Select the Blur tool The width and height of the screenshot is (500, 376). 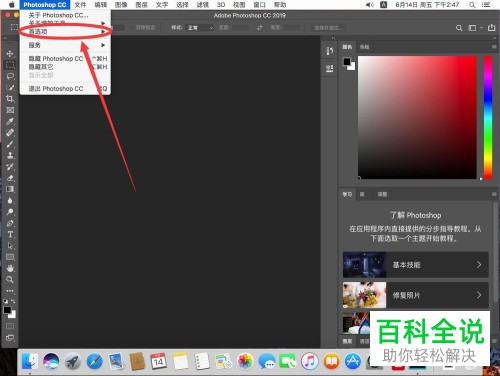[x=10, y=200]
